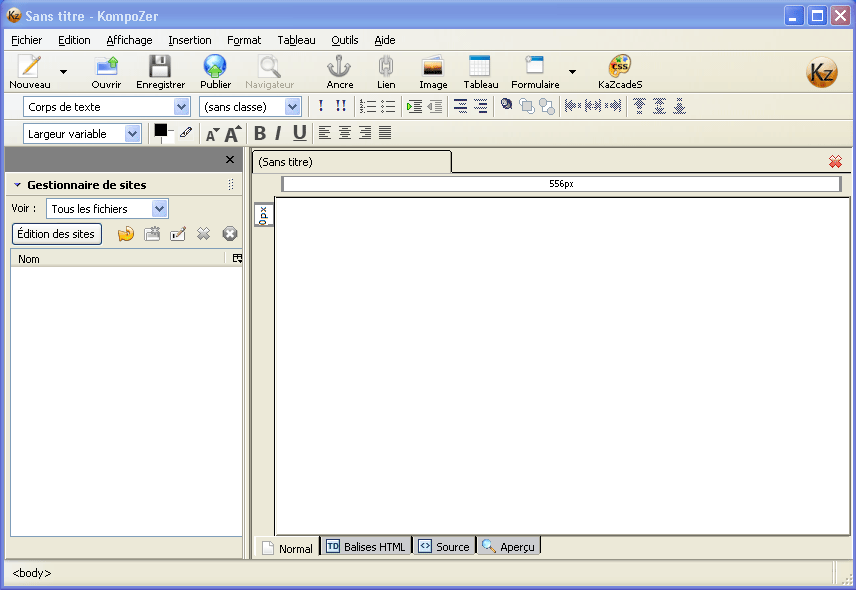Click the dropdown arrow next to Formulaire
The height and width of the screenshot is (590, 856).
572,71
